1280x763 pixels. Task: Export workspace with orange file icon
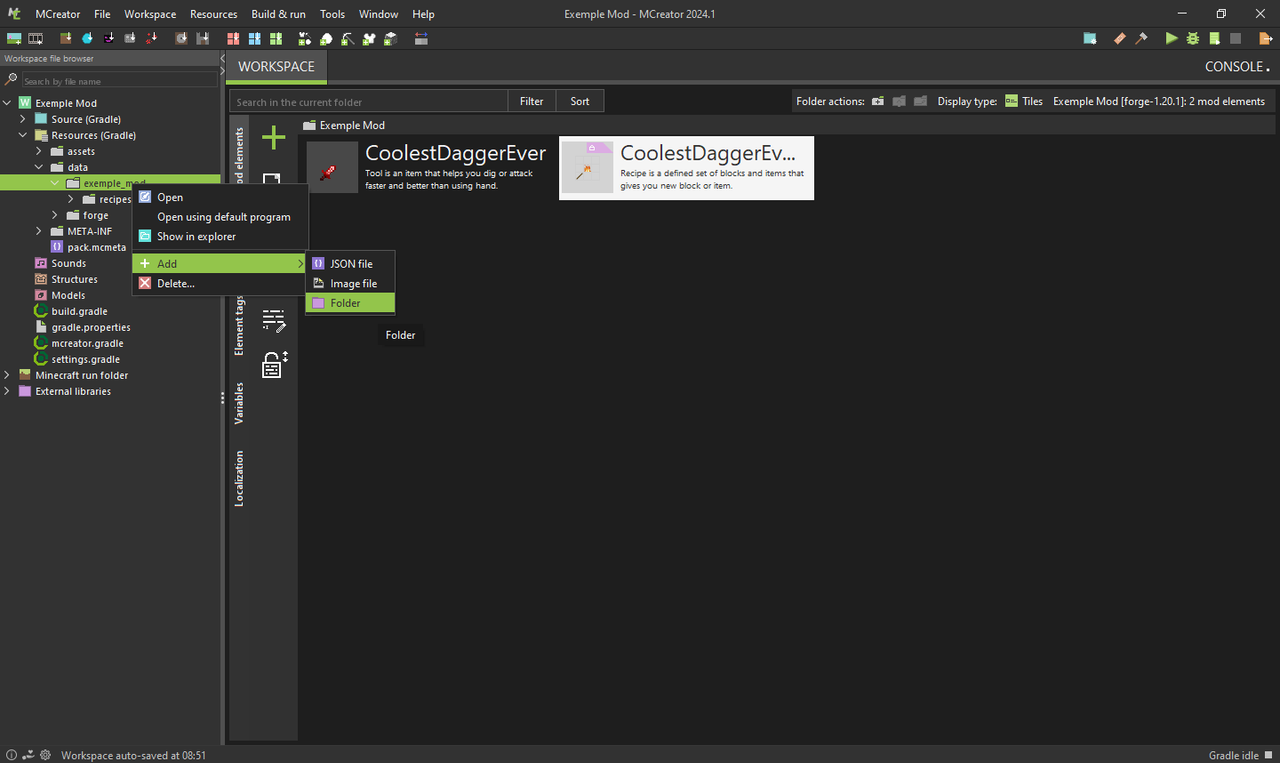(x=1265, y=38)
